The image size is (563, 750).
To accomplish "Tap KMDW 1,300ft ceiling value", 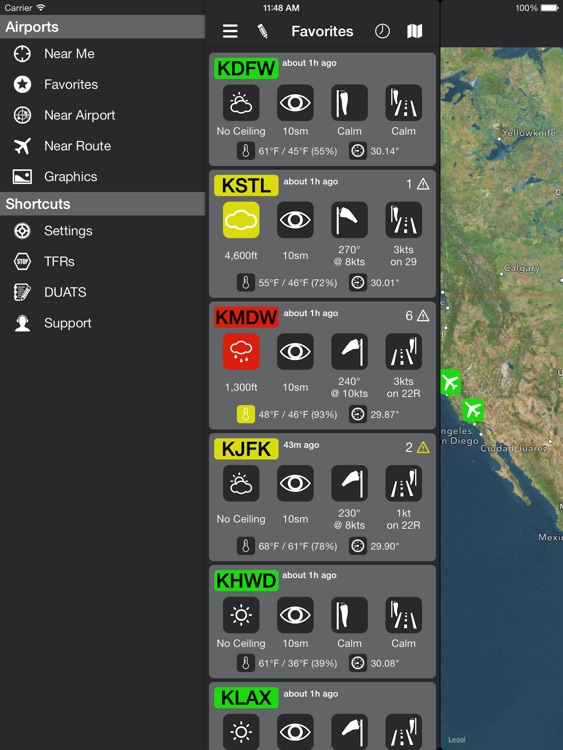I will pos(241,387).
